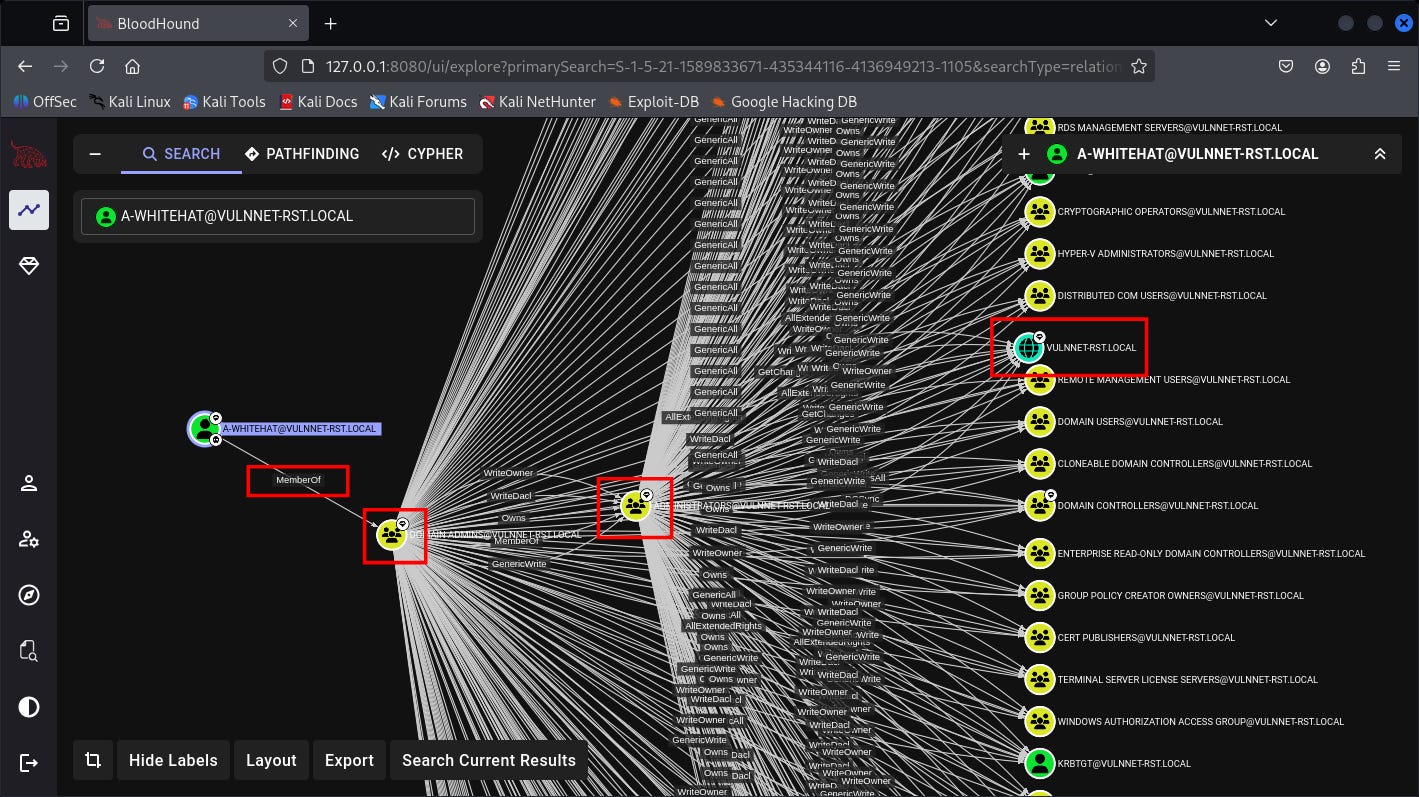
Task: Open the documentation file-search icon
Action: coord(29,652)
